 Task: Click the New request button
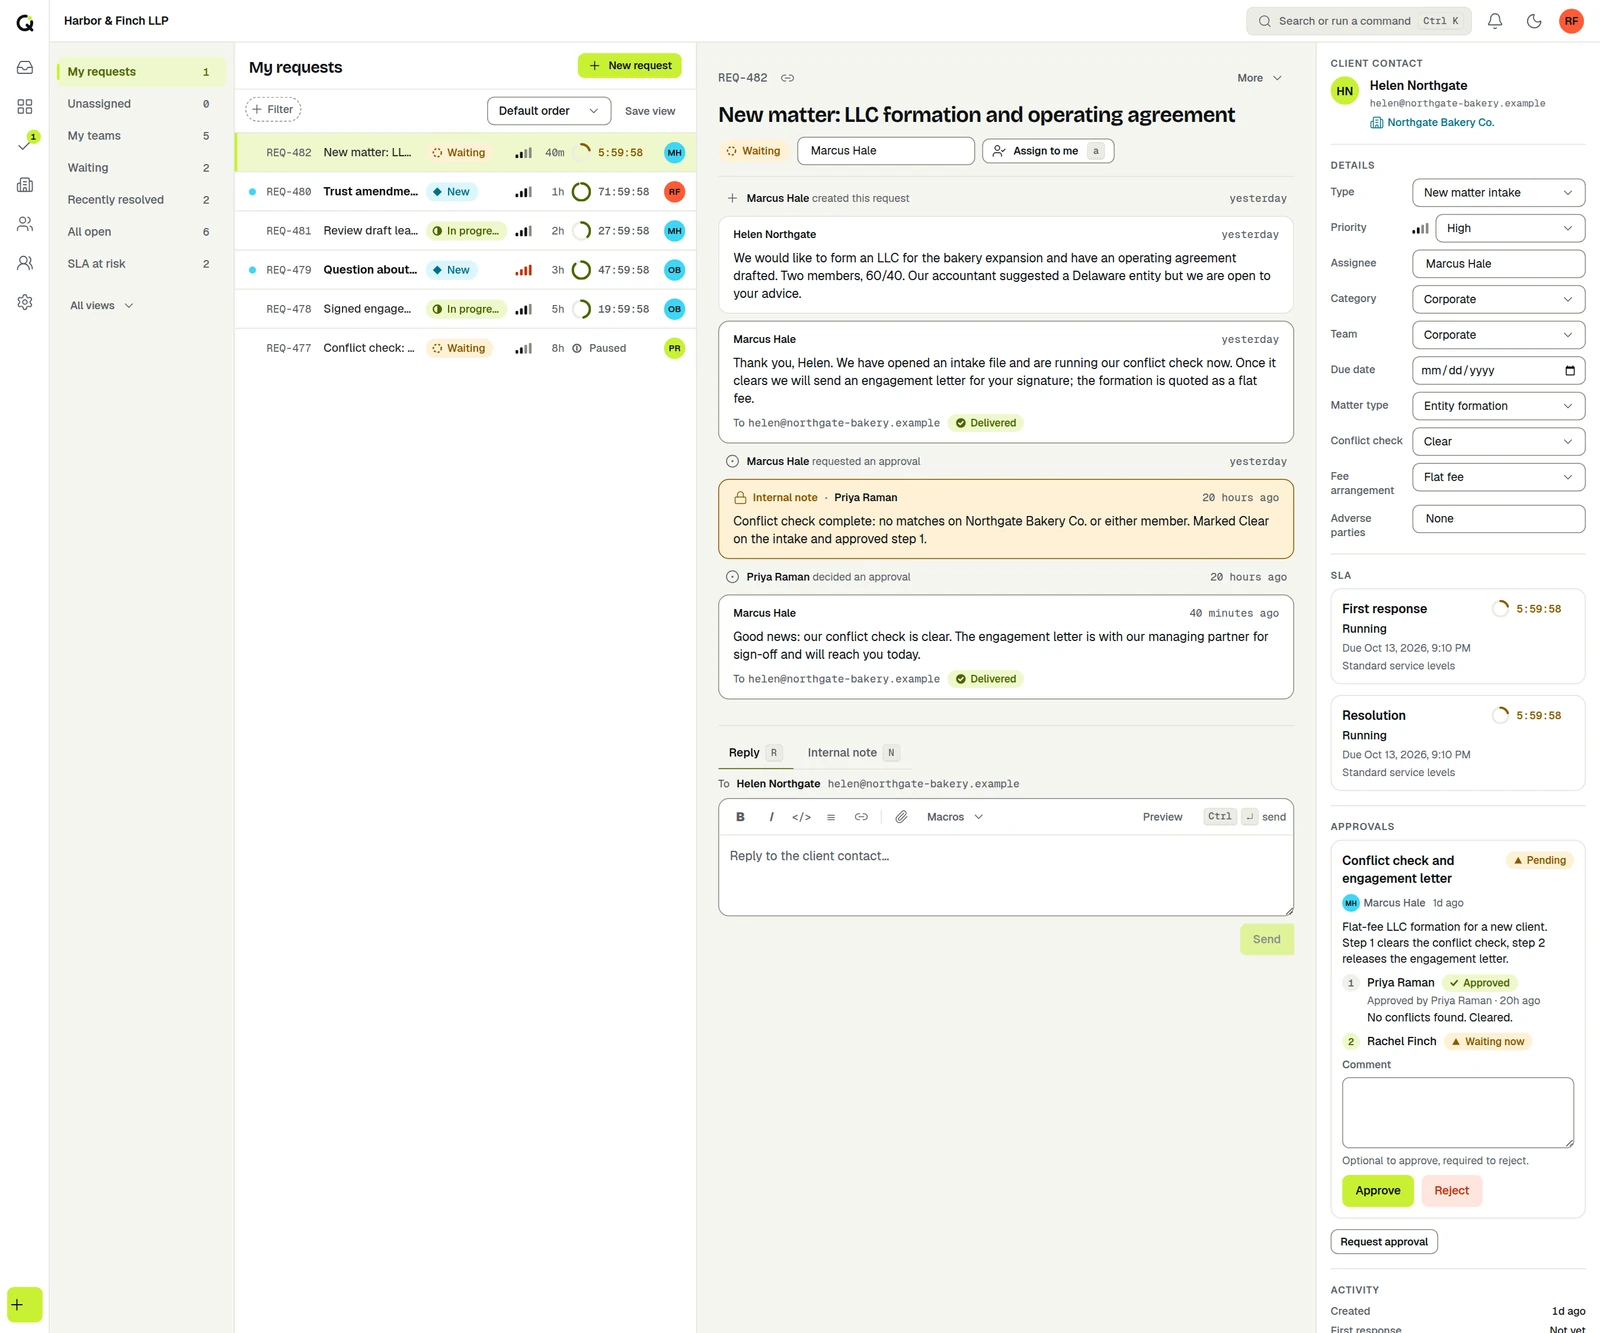(630, 66)
